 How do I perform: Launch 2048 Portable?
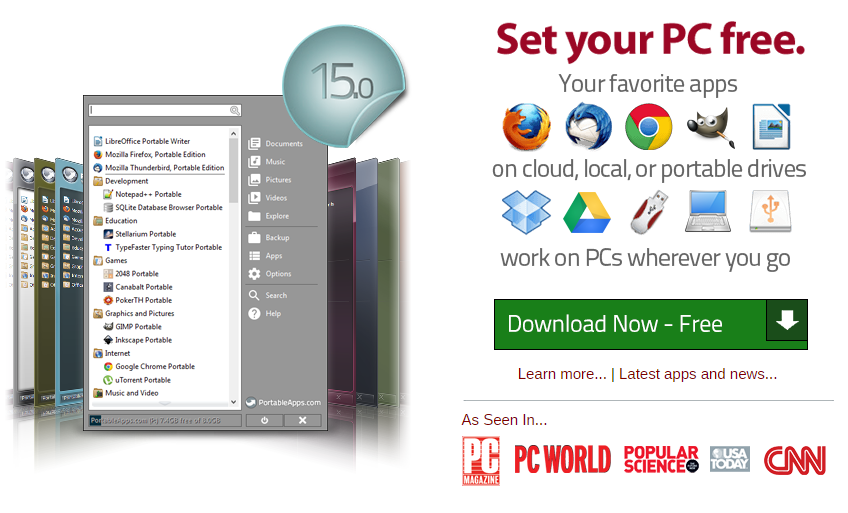pyautogui.click(x=131, y=274)
